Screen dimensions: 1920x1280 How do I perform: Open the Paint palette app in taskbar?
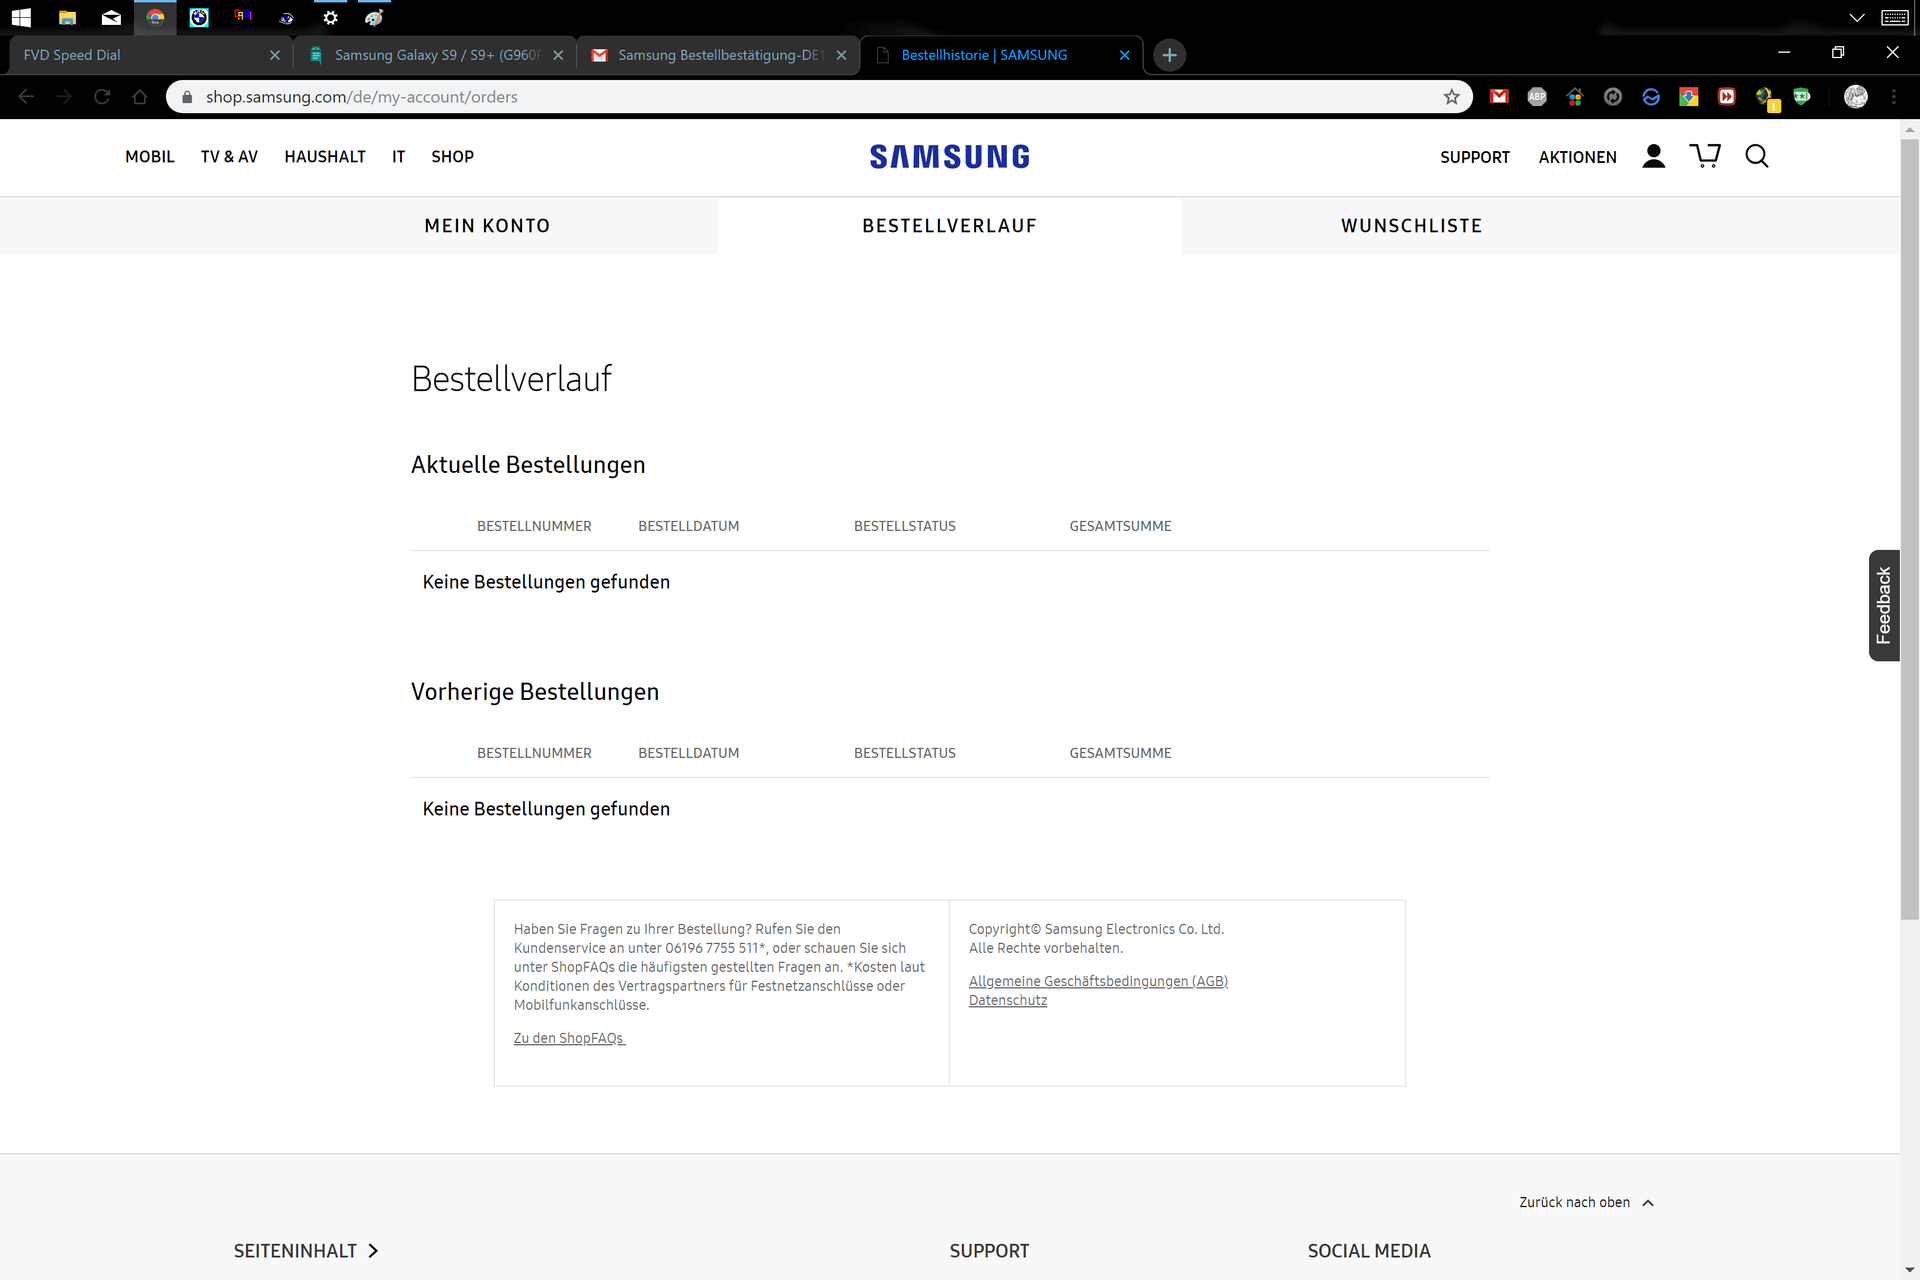pos(374,17)
